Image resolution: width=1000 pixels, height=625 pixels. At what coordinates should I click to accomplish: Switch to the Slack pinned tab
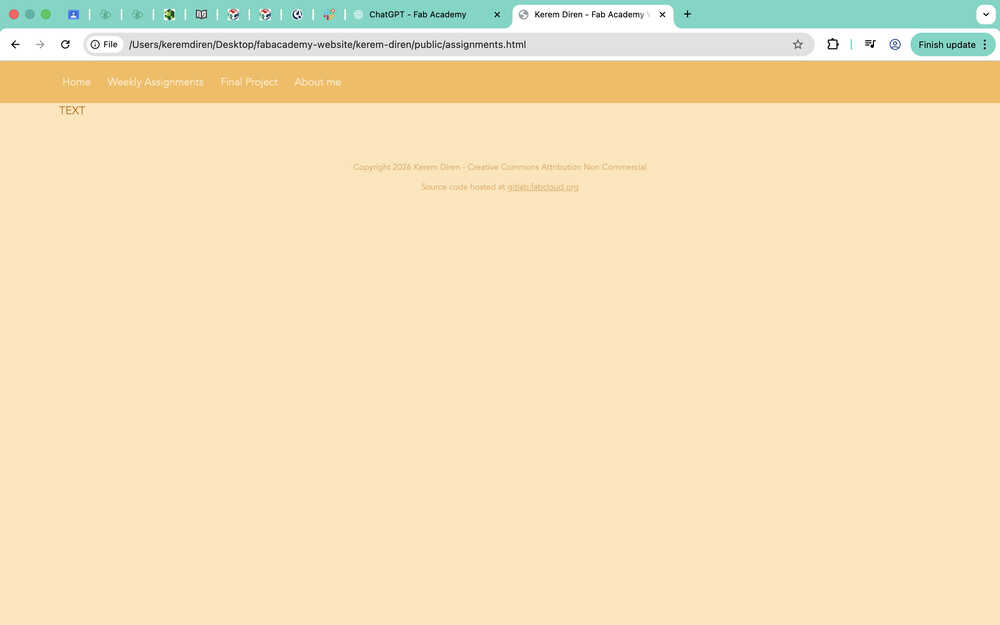click(329, 15)
